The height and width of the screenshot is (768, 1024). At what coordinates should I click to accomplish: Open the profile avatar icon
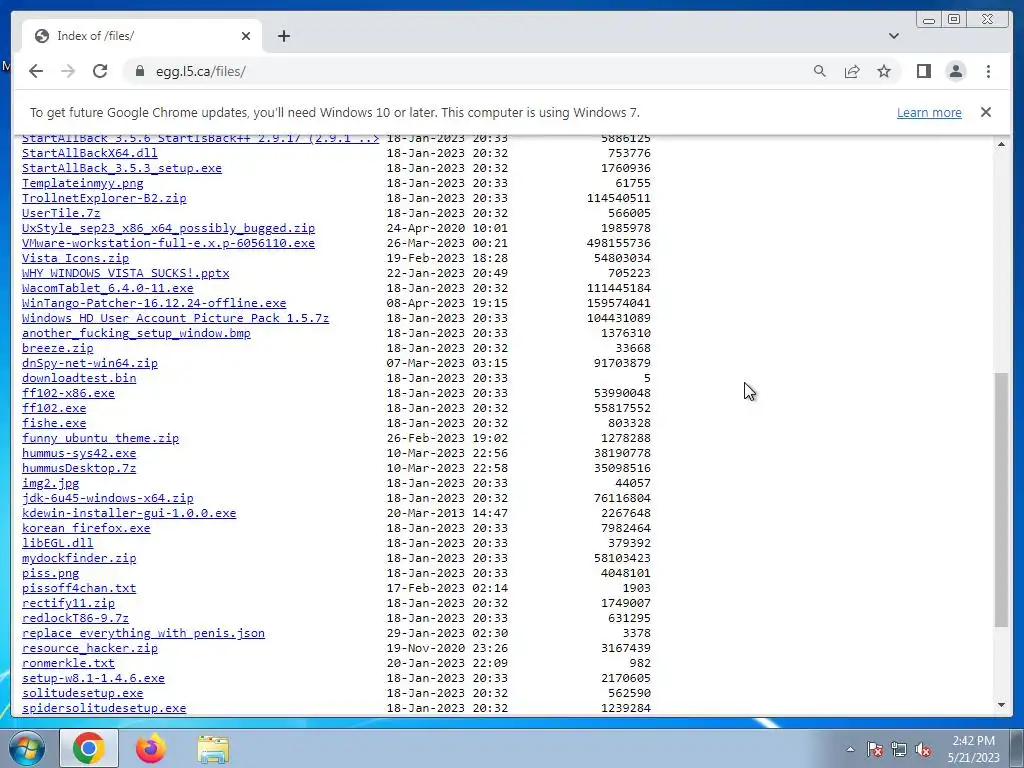956,71
